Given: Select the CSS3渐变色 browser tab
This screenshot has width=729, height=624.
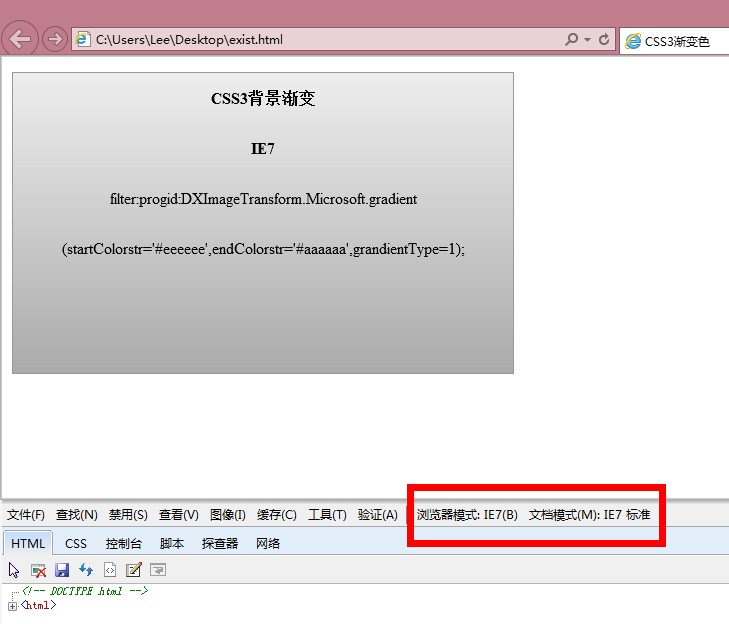Looking at the screenshot, I should click(674, 41).
